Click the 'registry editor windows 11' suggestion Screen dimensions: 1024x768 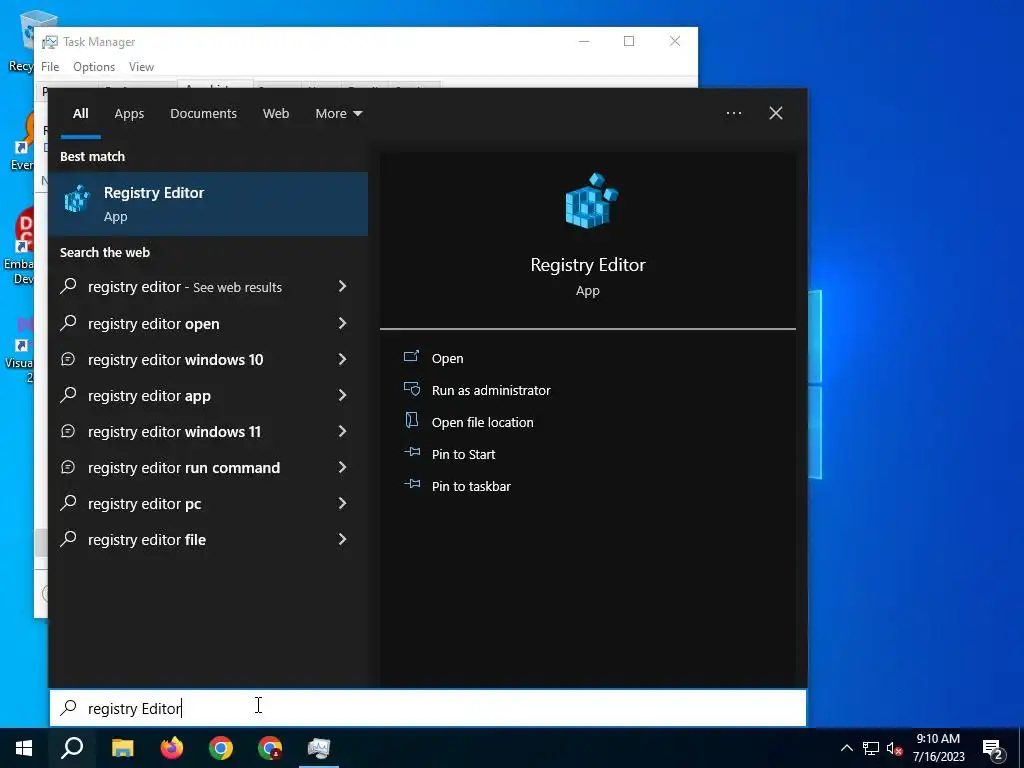pos(174,432)
